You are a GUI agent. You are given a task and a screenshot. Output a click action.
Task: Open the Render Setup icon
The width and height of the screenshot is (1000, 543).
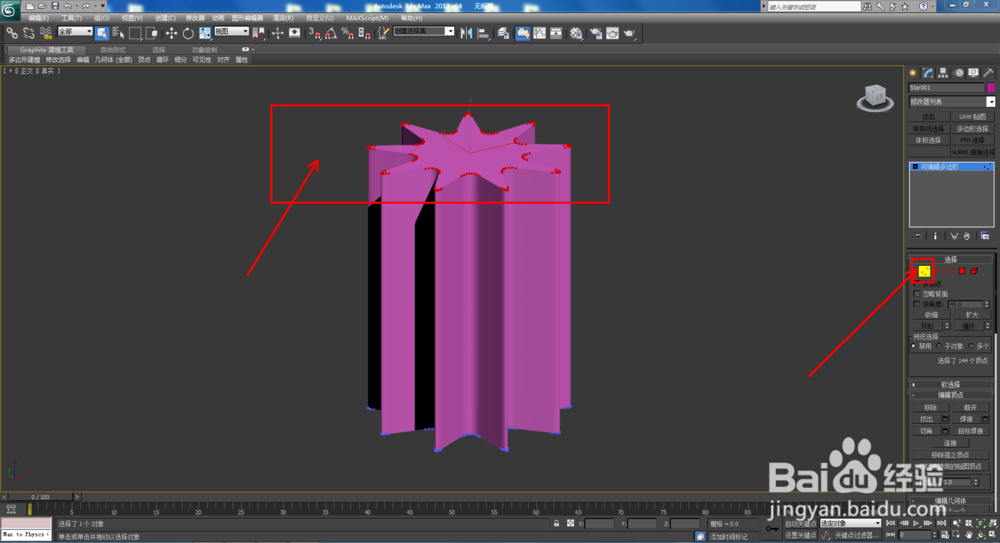pyautogui.click(x=596, y=33)
